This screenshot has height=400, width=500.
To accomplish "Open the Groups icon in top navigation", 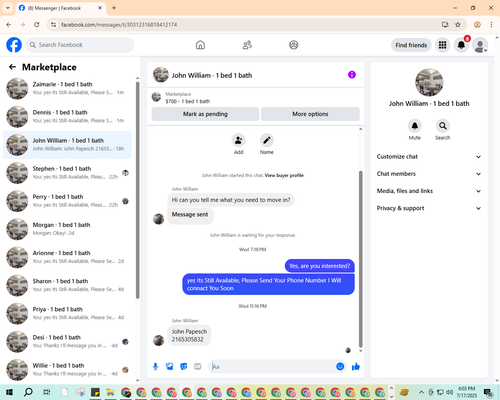I will 294,45.
